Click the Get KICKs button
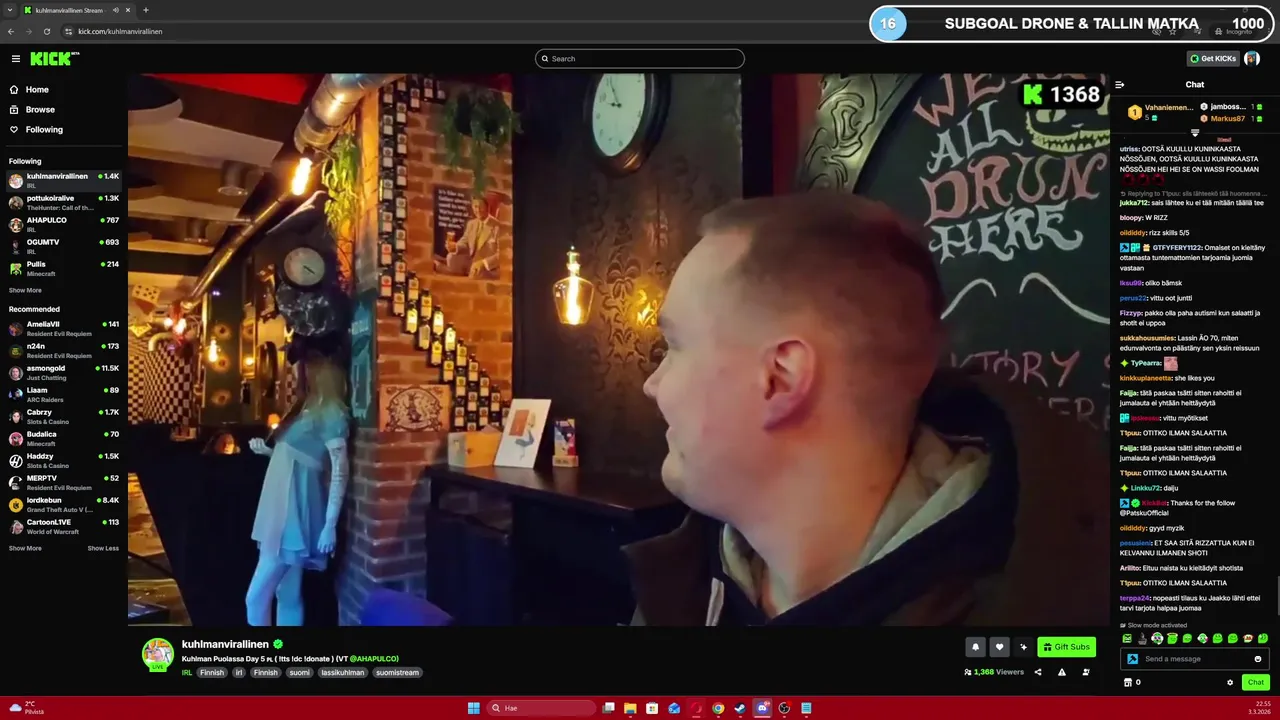Screen dimensions: 1280x720 coord(1213,59)
